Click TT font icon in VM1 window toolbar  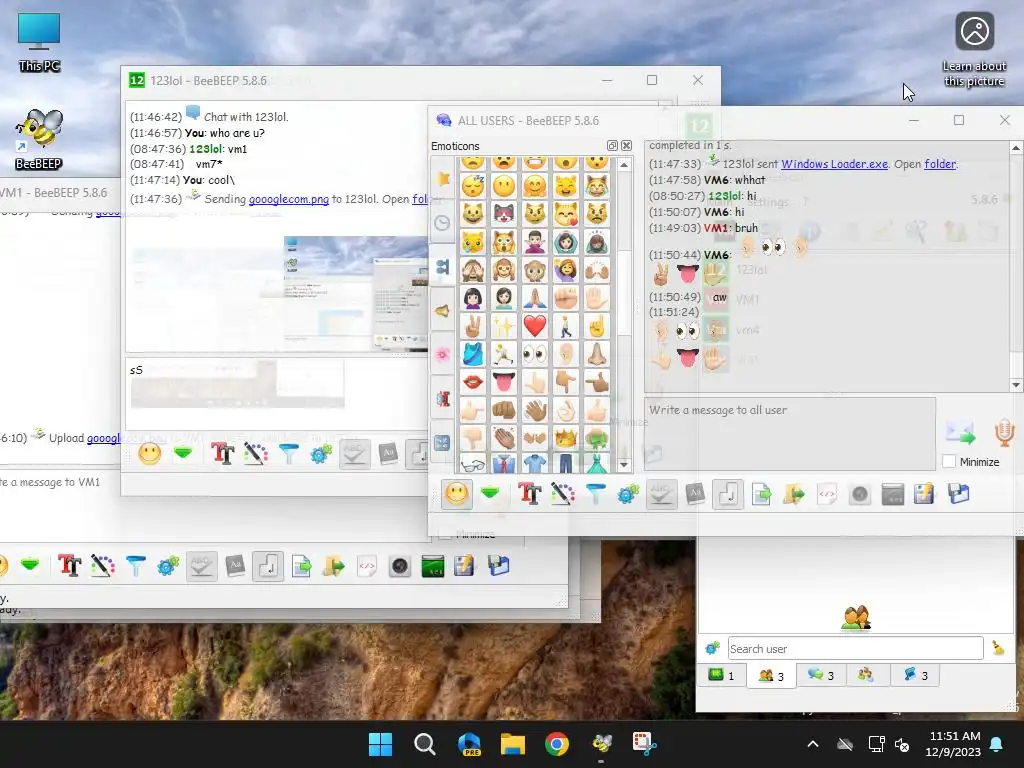(69, 566)
